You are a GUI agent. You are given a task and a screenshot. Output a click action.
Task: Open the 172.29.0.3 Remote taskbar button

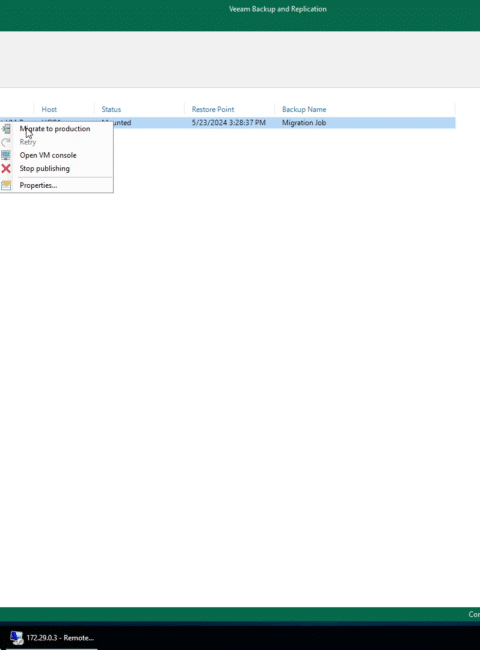coord(52,638)
